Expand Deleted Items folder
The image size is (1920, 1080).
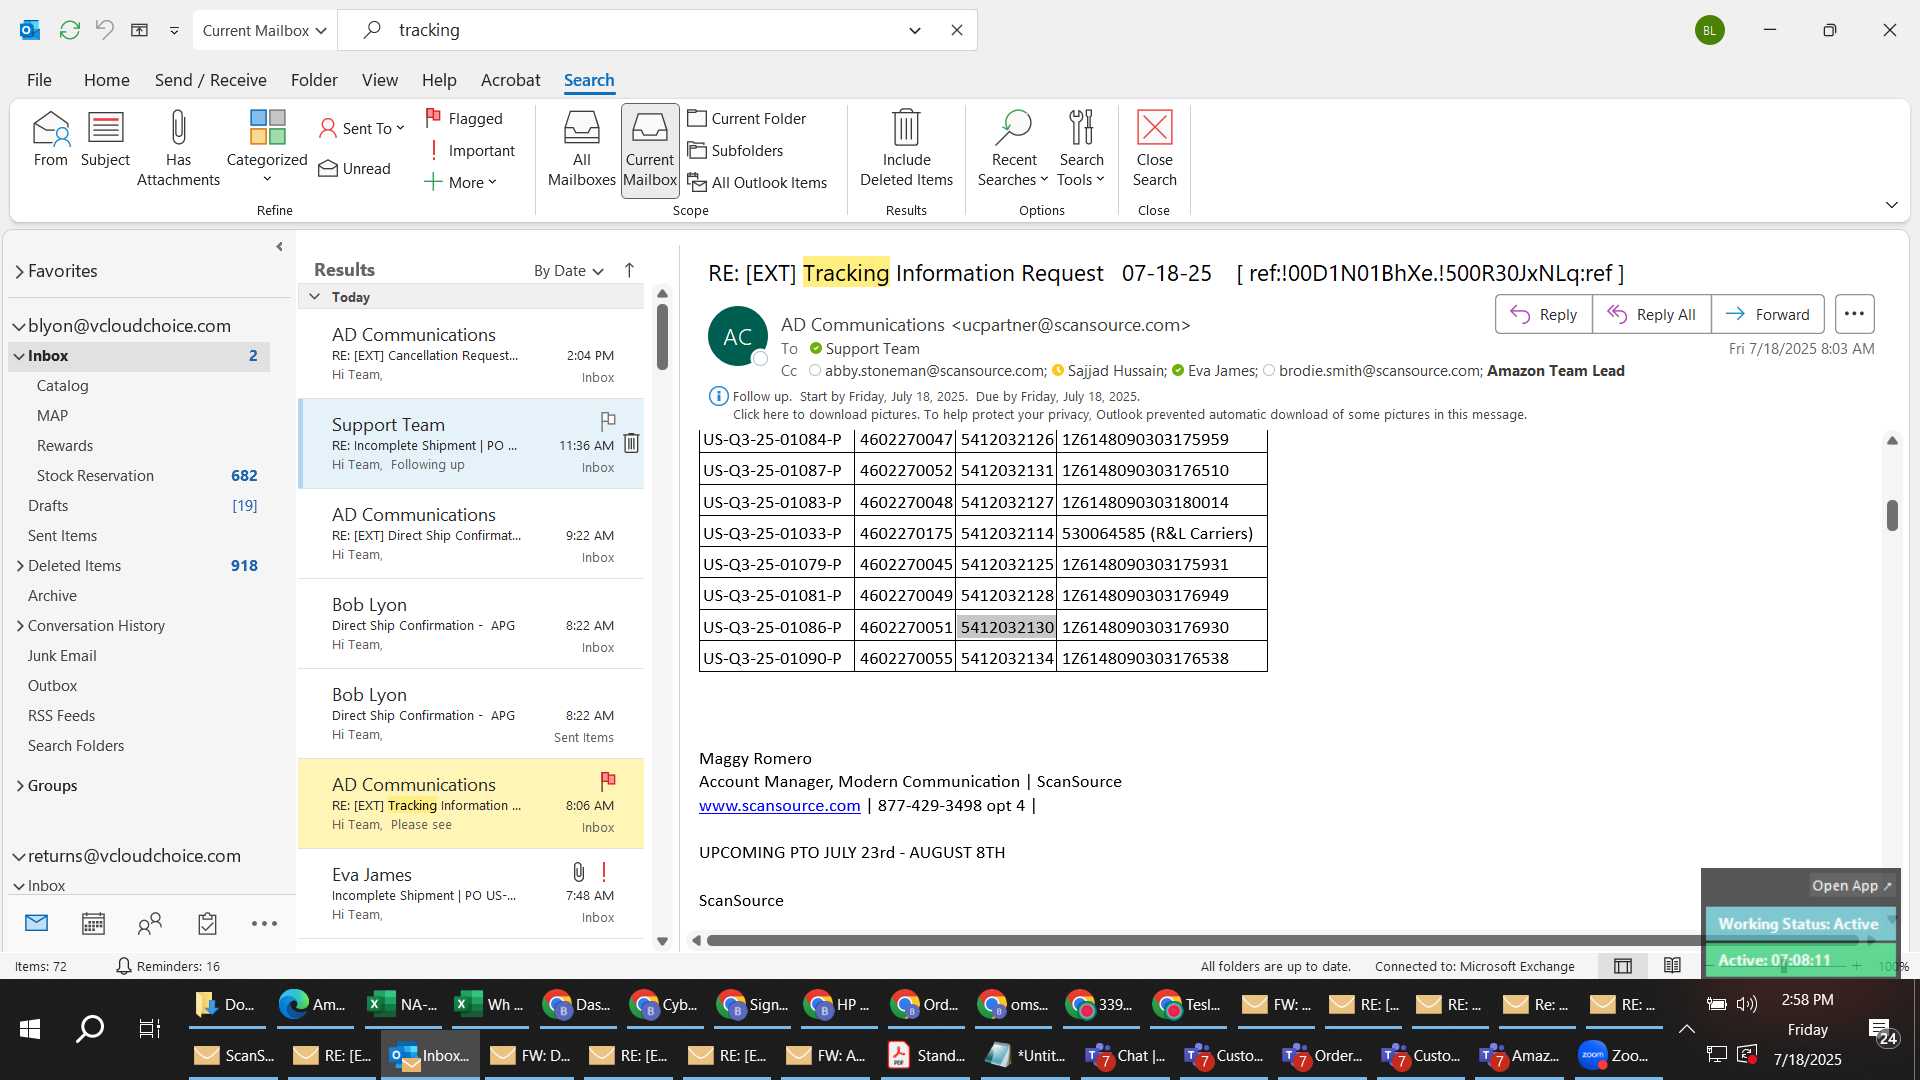tap(19, 566)
